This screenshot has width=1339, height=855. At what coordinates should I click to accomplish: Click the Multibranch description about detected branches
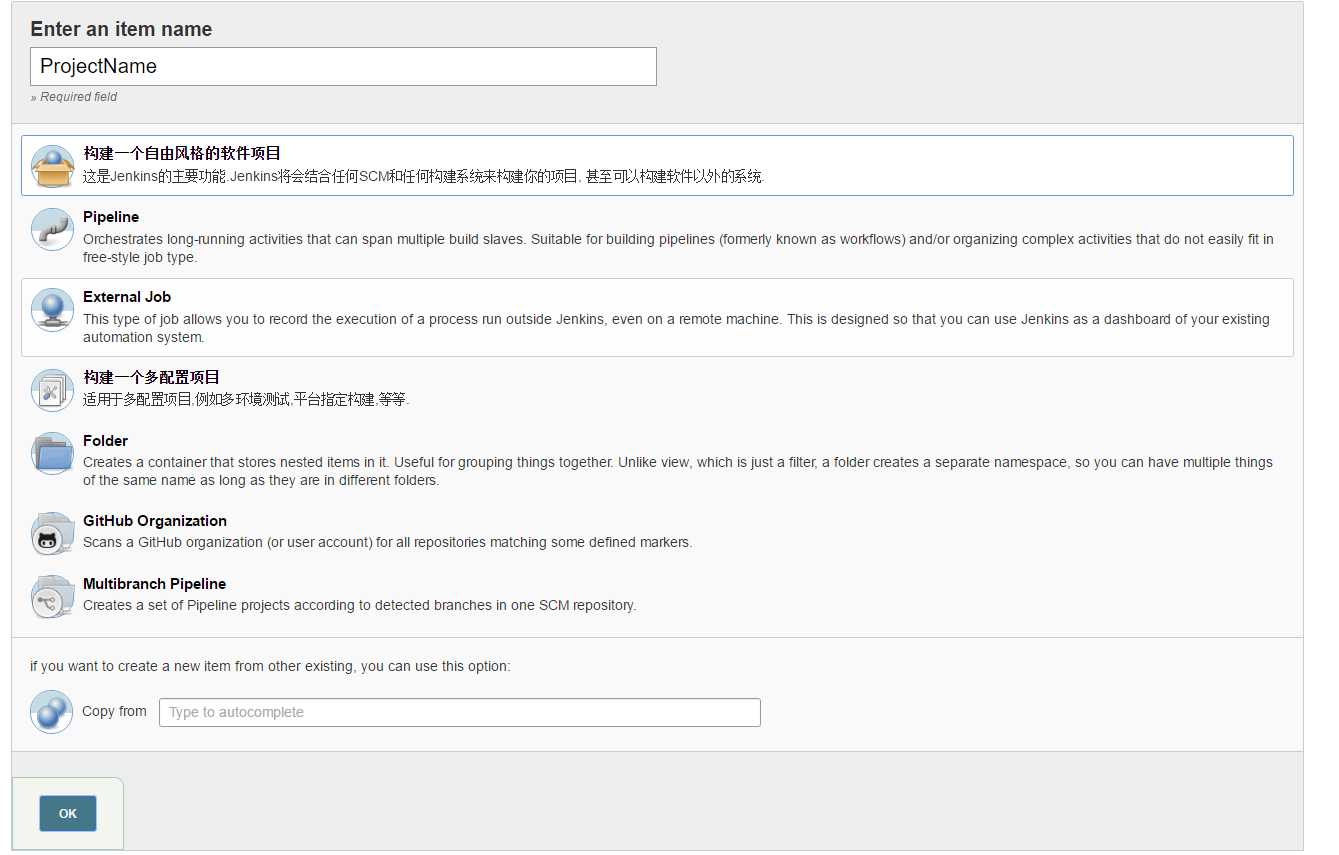pos(360,605)
